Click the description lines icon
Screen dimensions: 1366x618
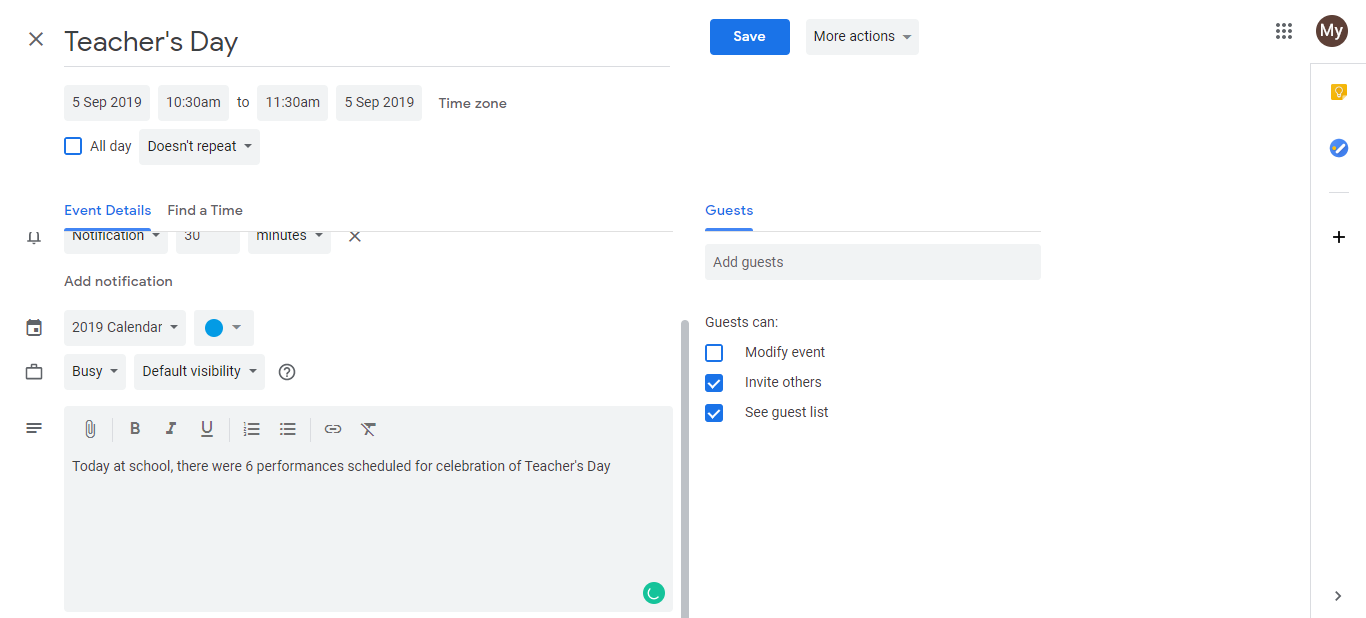34,428
